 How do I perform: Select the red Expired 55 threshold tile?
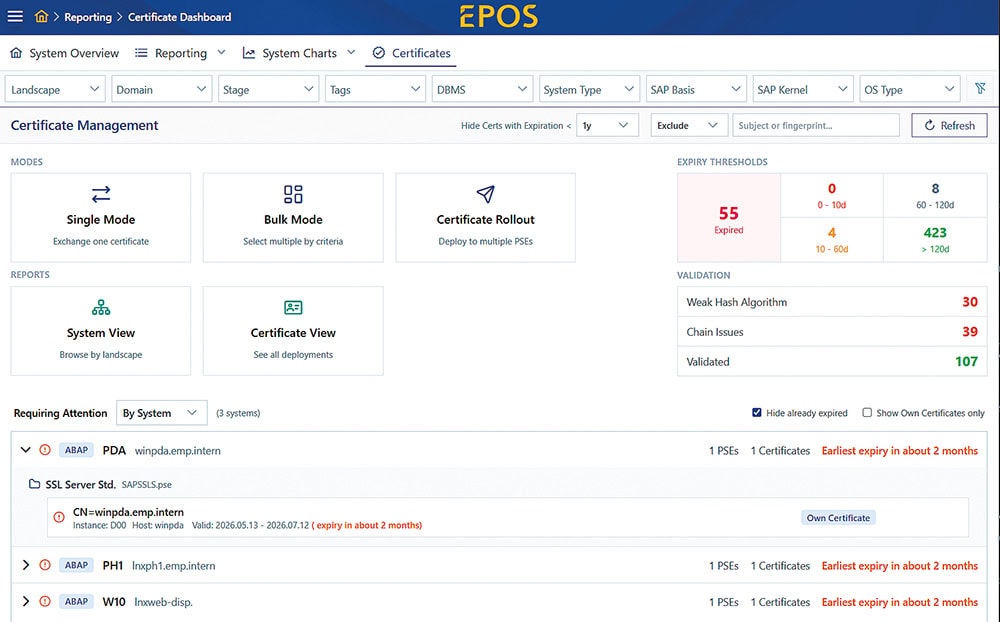click(x=729, y=218)
